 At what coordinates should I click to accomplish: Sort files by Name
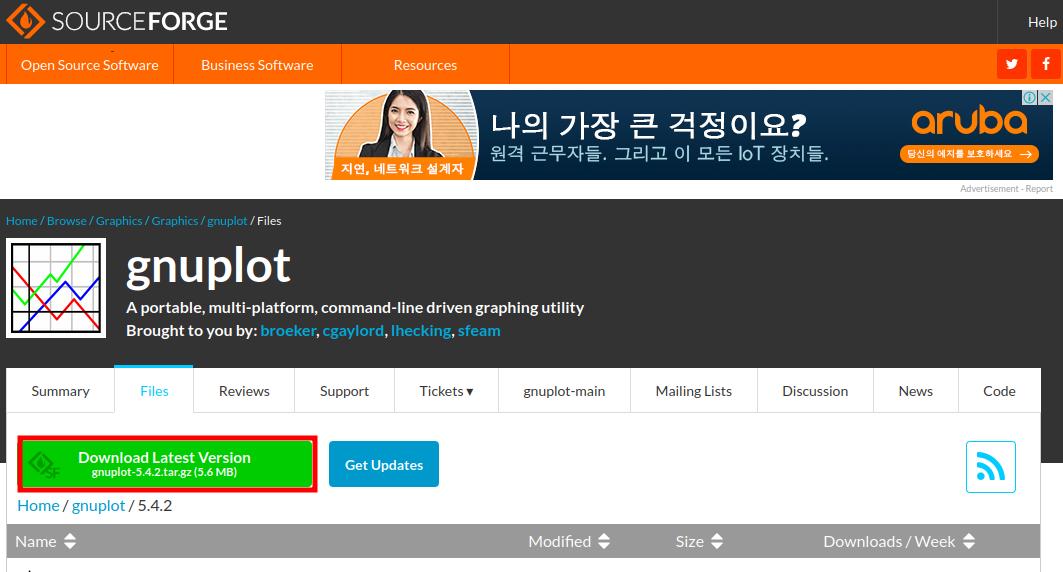(45, 542)
